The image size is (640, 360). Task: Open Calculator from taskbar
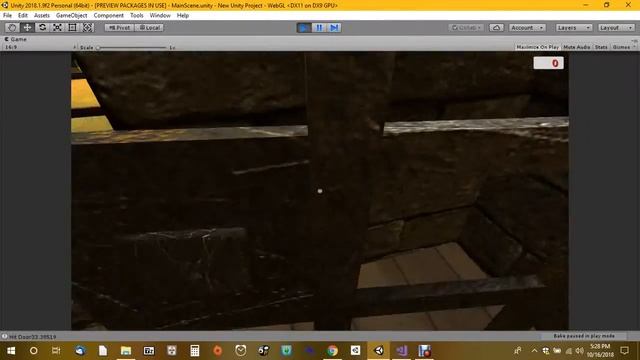pos(195,351)
